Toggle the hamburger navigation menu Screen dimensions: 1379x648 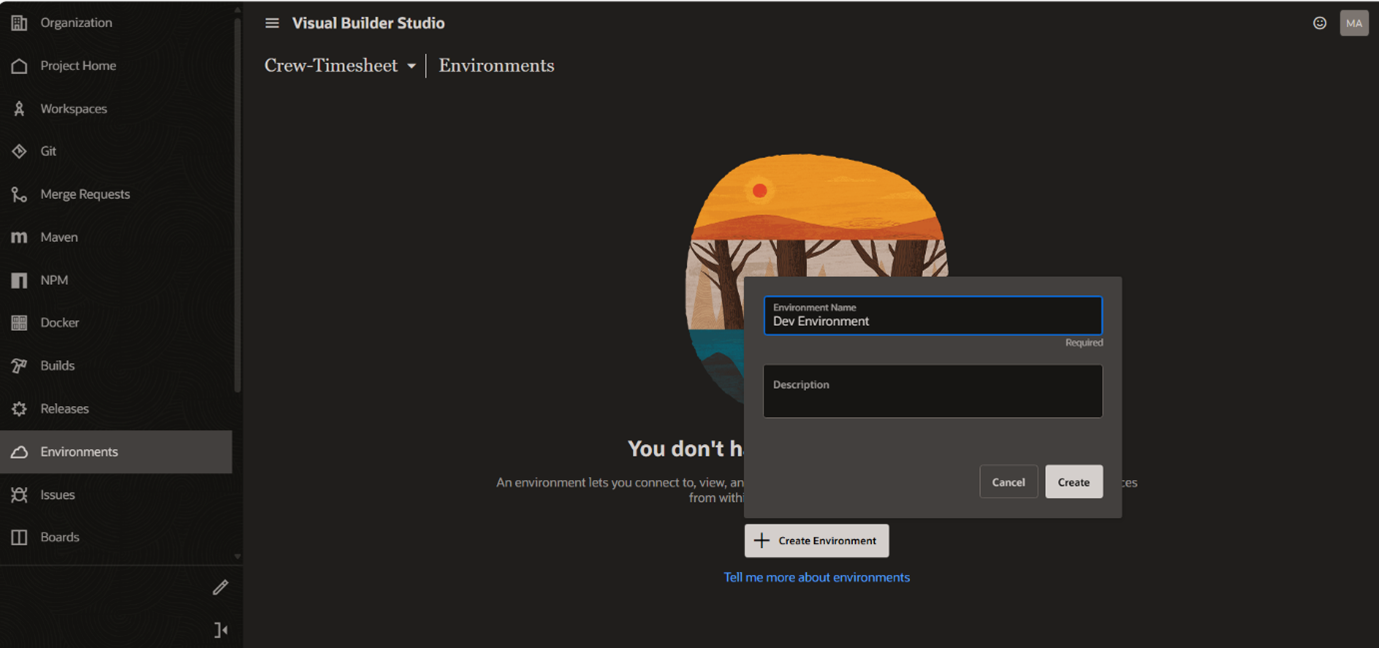[x=272, y=23]
